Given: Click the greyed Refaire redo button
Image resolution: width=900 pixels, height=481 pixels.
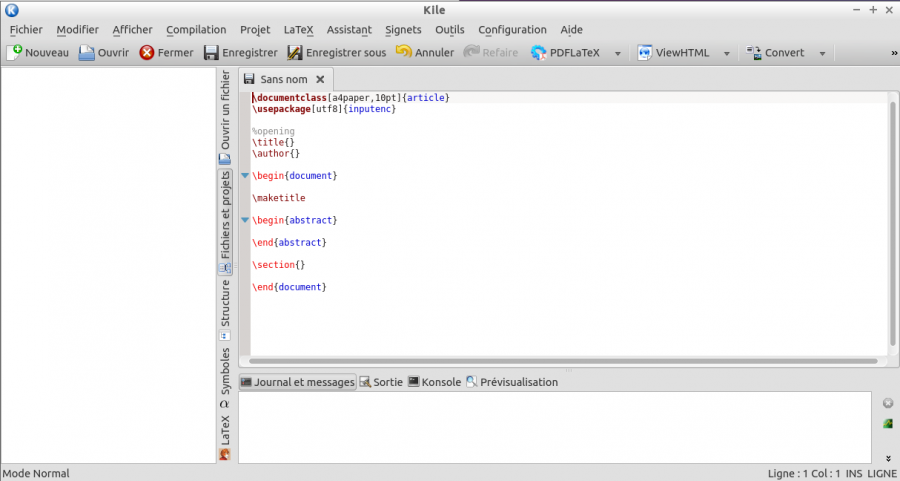Looking at the screenshot, I should (x=491, y=53).
